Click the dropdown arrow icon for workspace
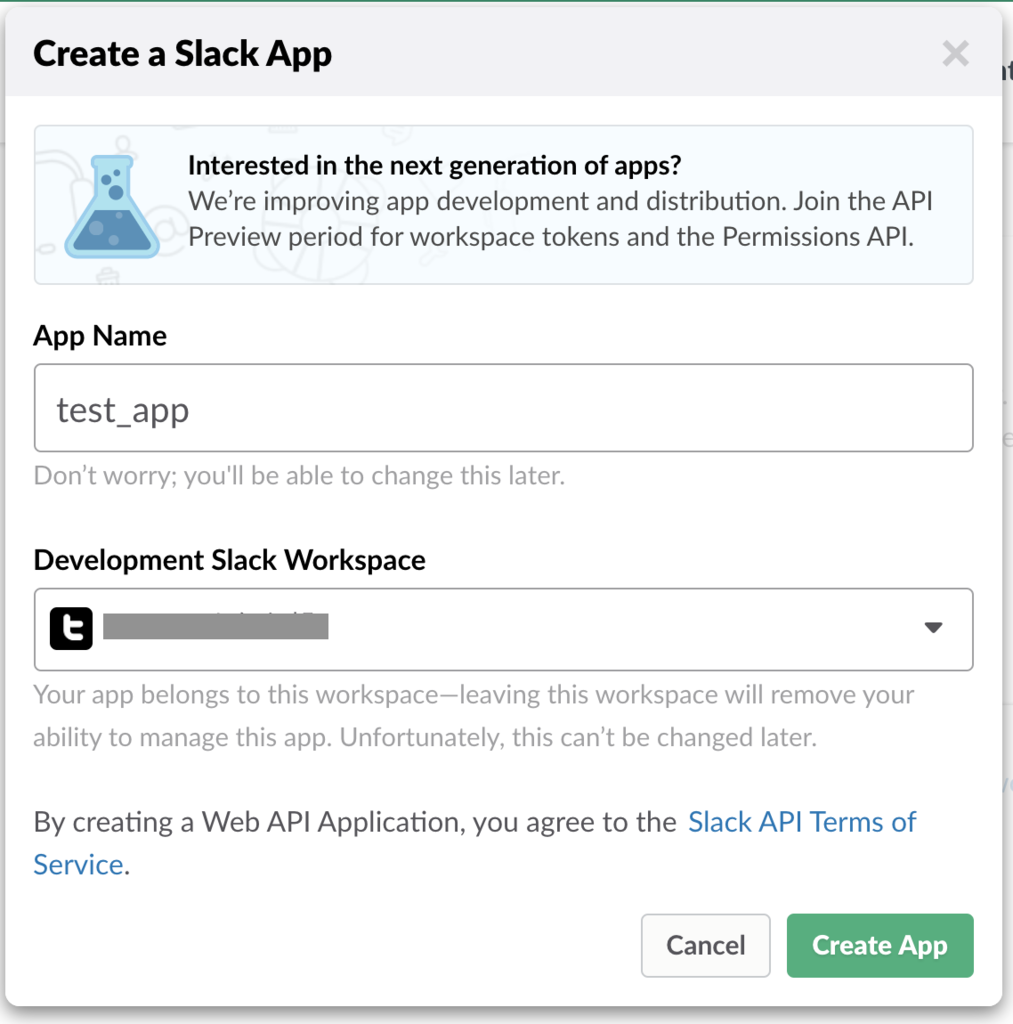This screenshot has height=1024, width=1013. [x=933, y=628]
